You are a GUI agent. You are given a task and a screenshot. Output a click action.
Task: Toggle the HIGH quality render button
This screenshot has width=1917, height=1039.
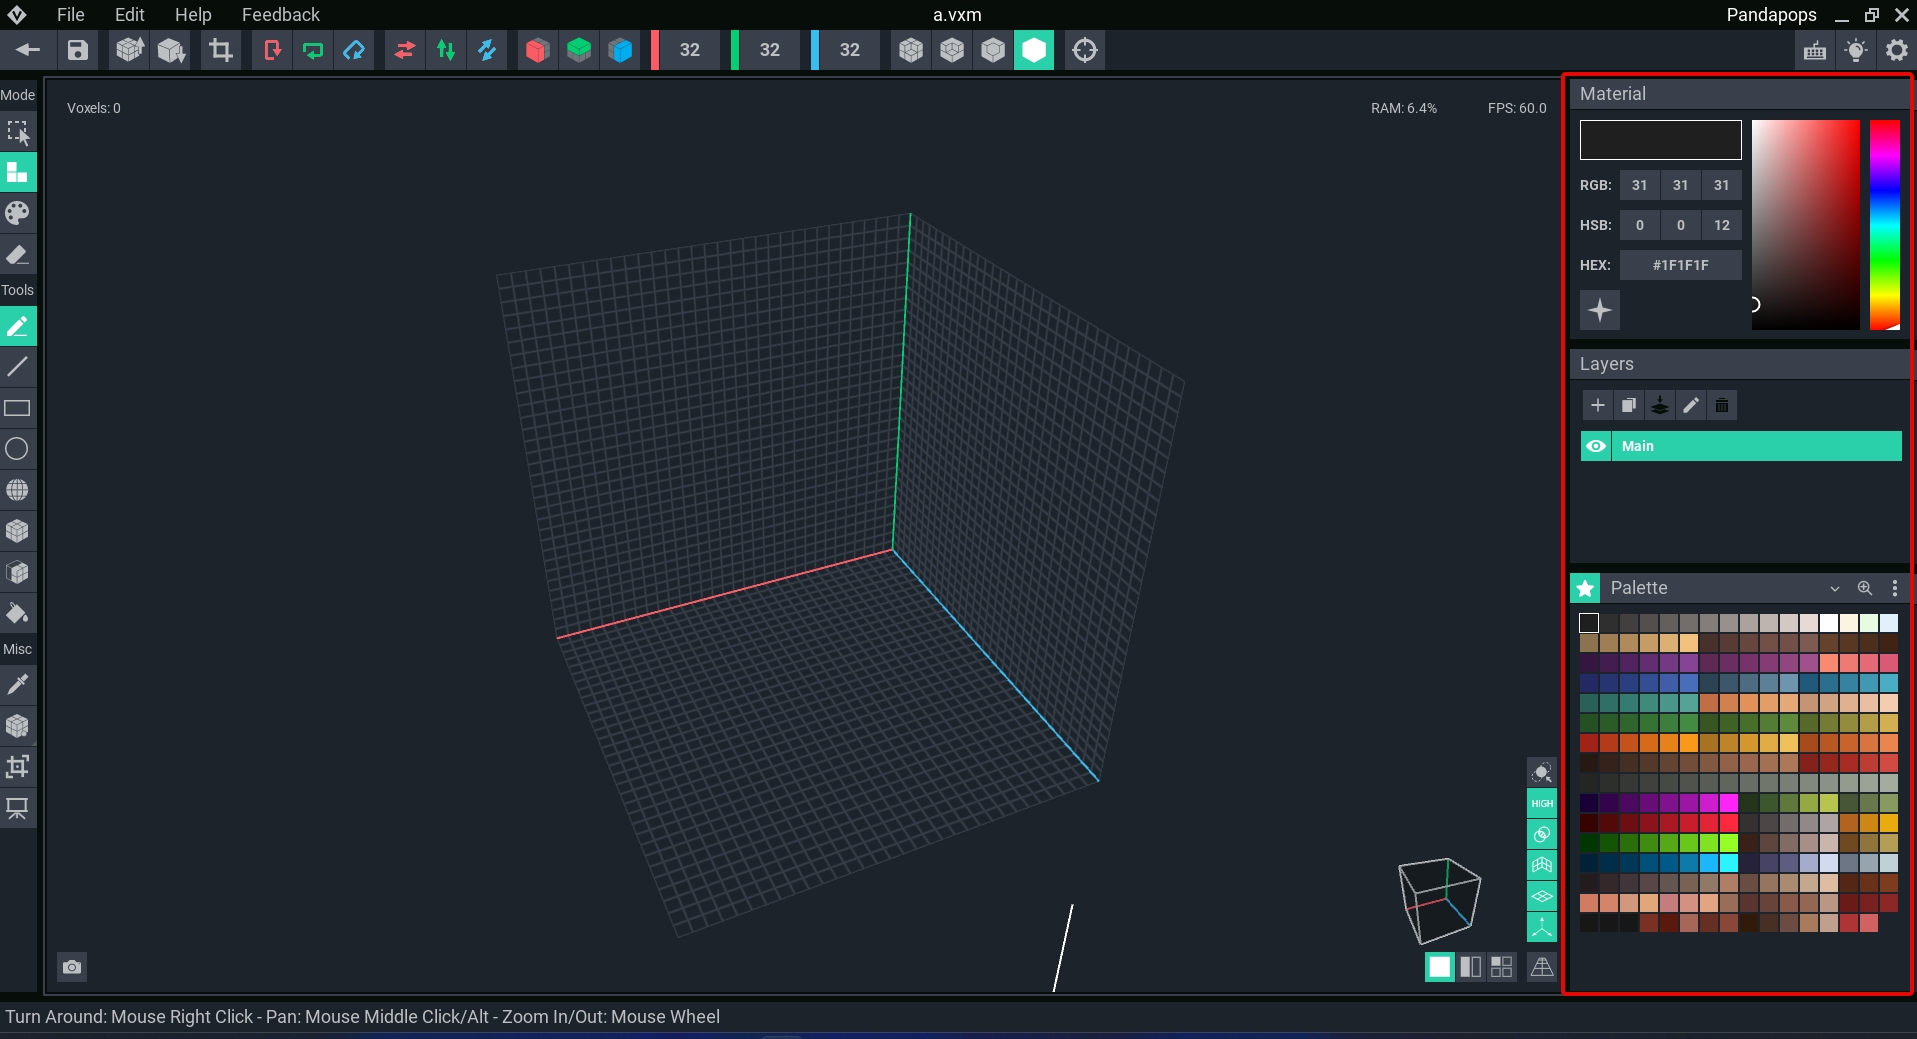point(1542,803)
